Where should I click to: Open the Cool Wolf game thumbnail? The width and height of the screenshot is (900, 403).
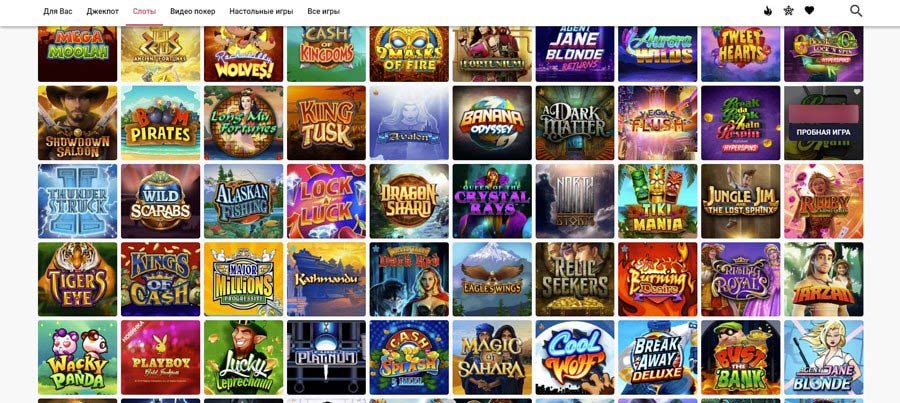pos(575,357)
